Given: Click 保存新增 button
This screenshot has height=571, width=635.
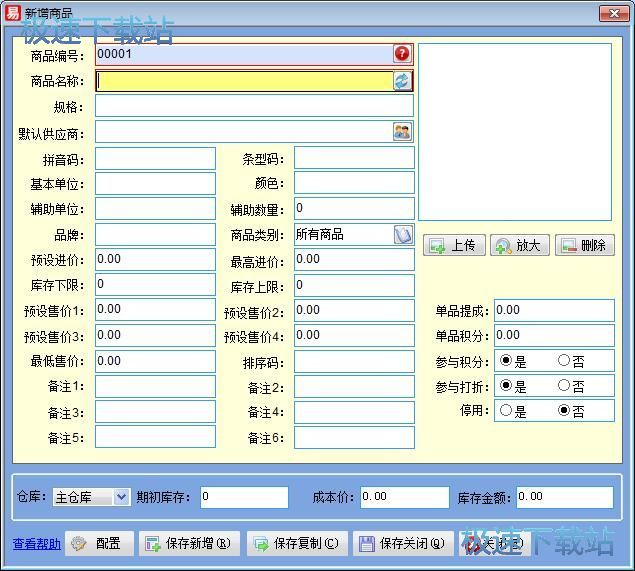Looking at the screenshot, I should (x=189, y=543).
